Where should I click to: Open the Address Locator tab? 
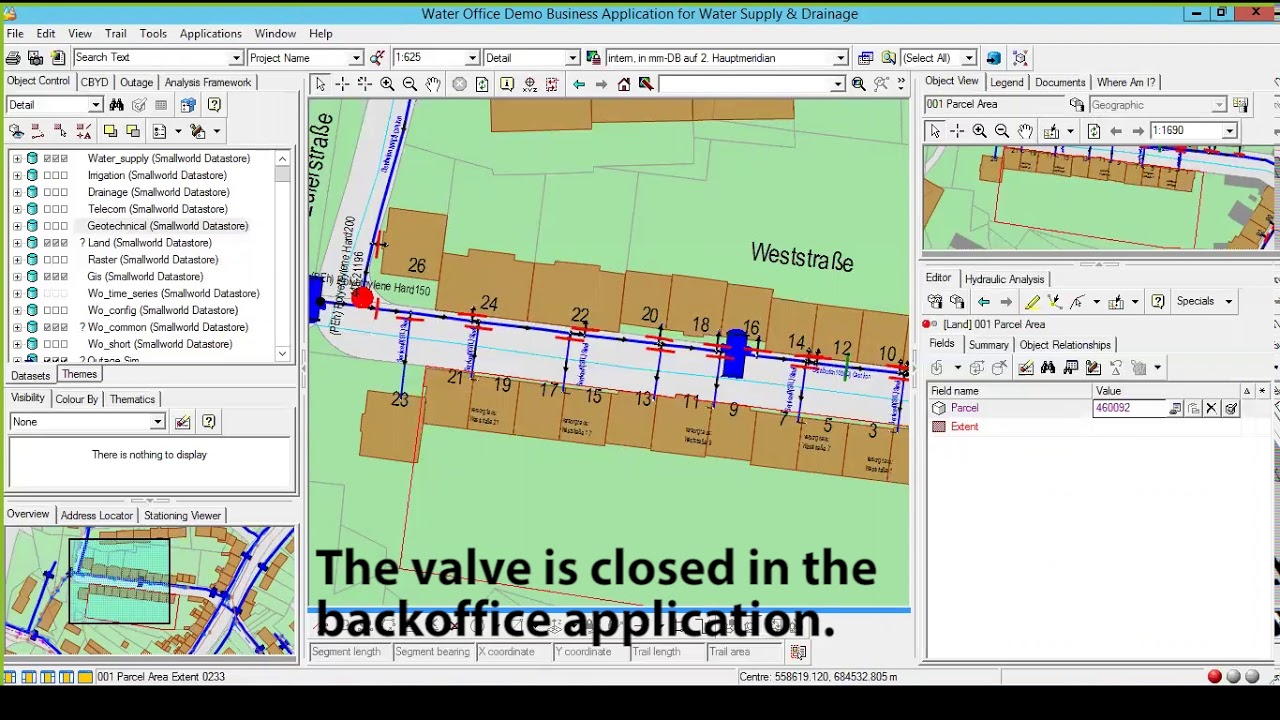[97, 516]
